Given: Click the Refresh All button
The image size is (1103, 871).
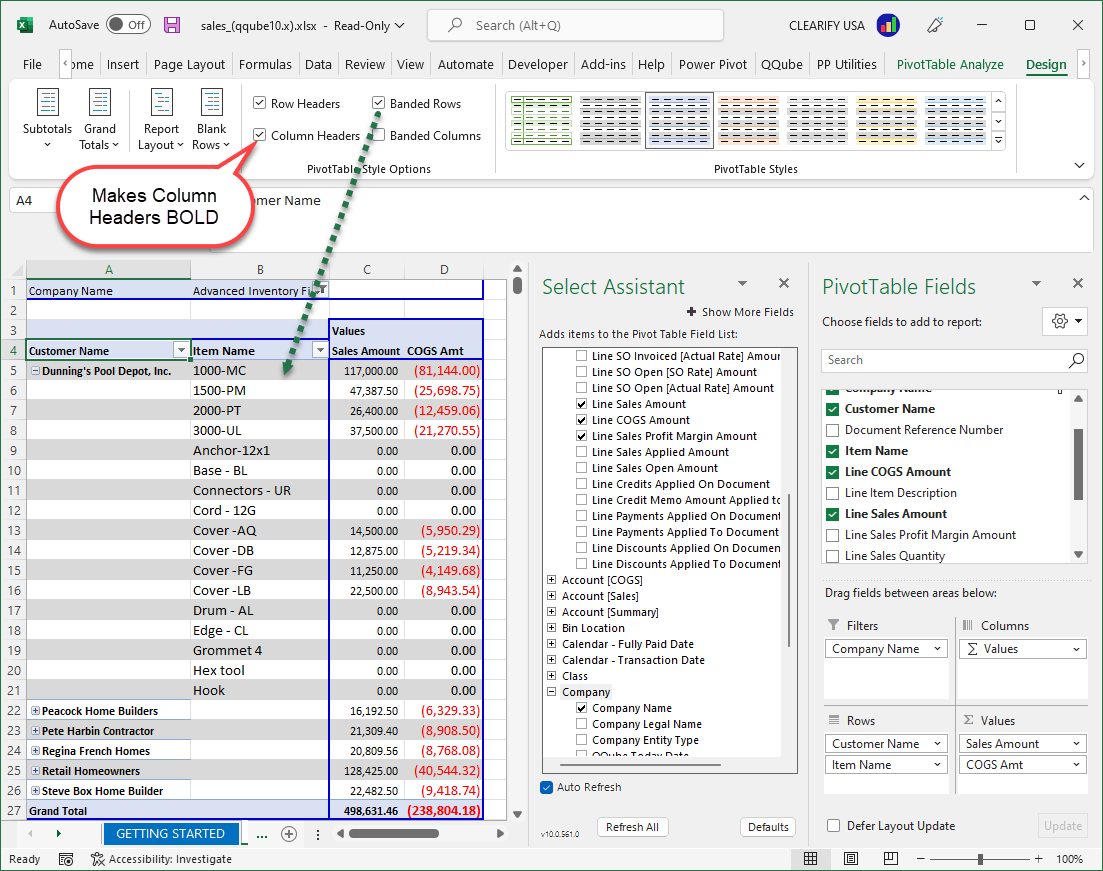Looking at the screenshot, I should point(632,827).
